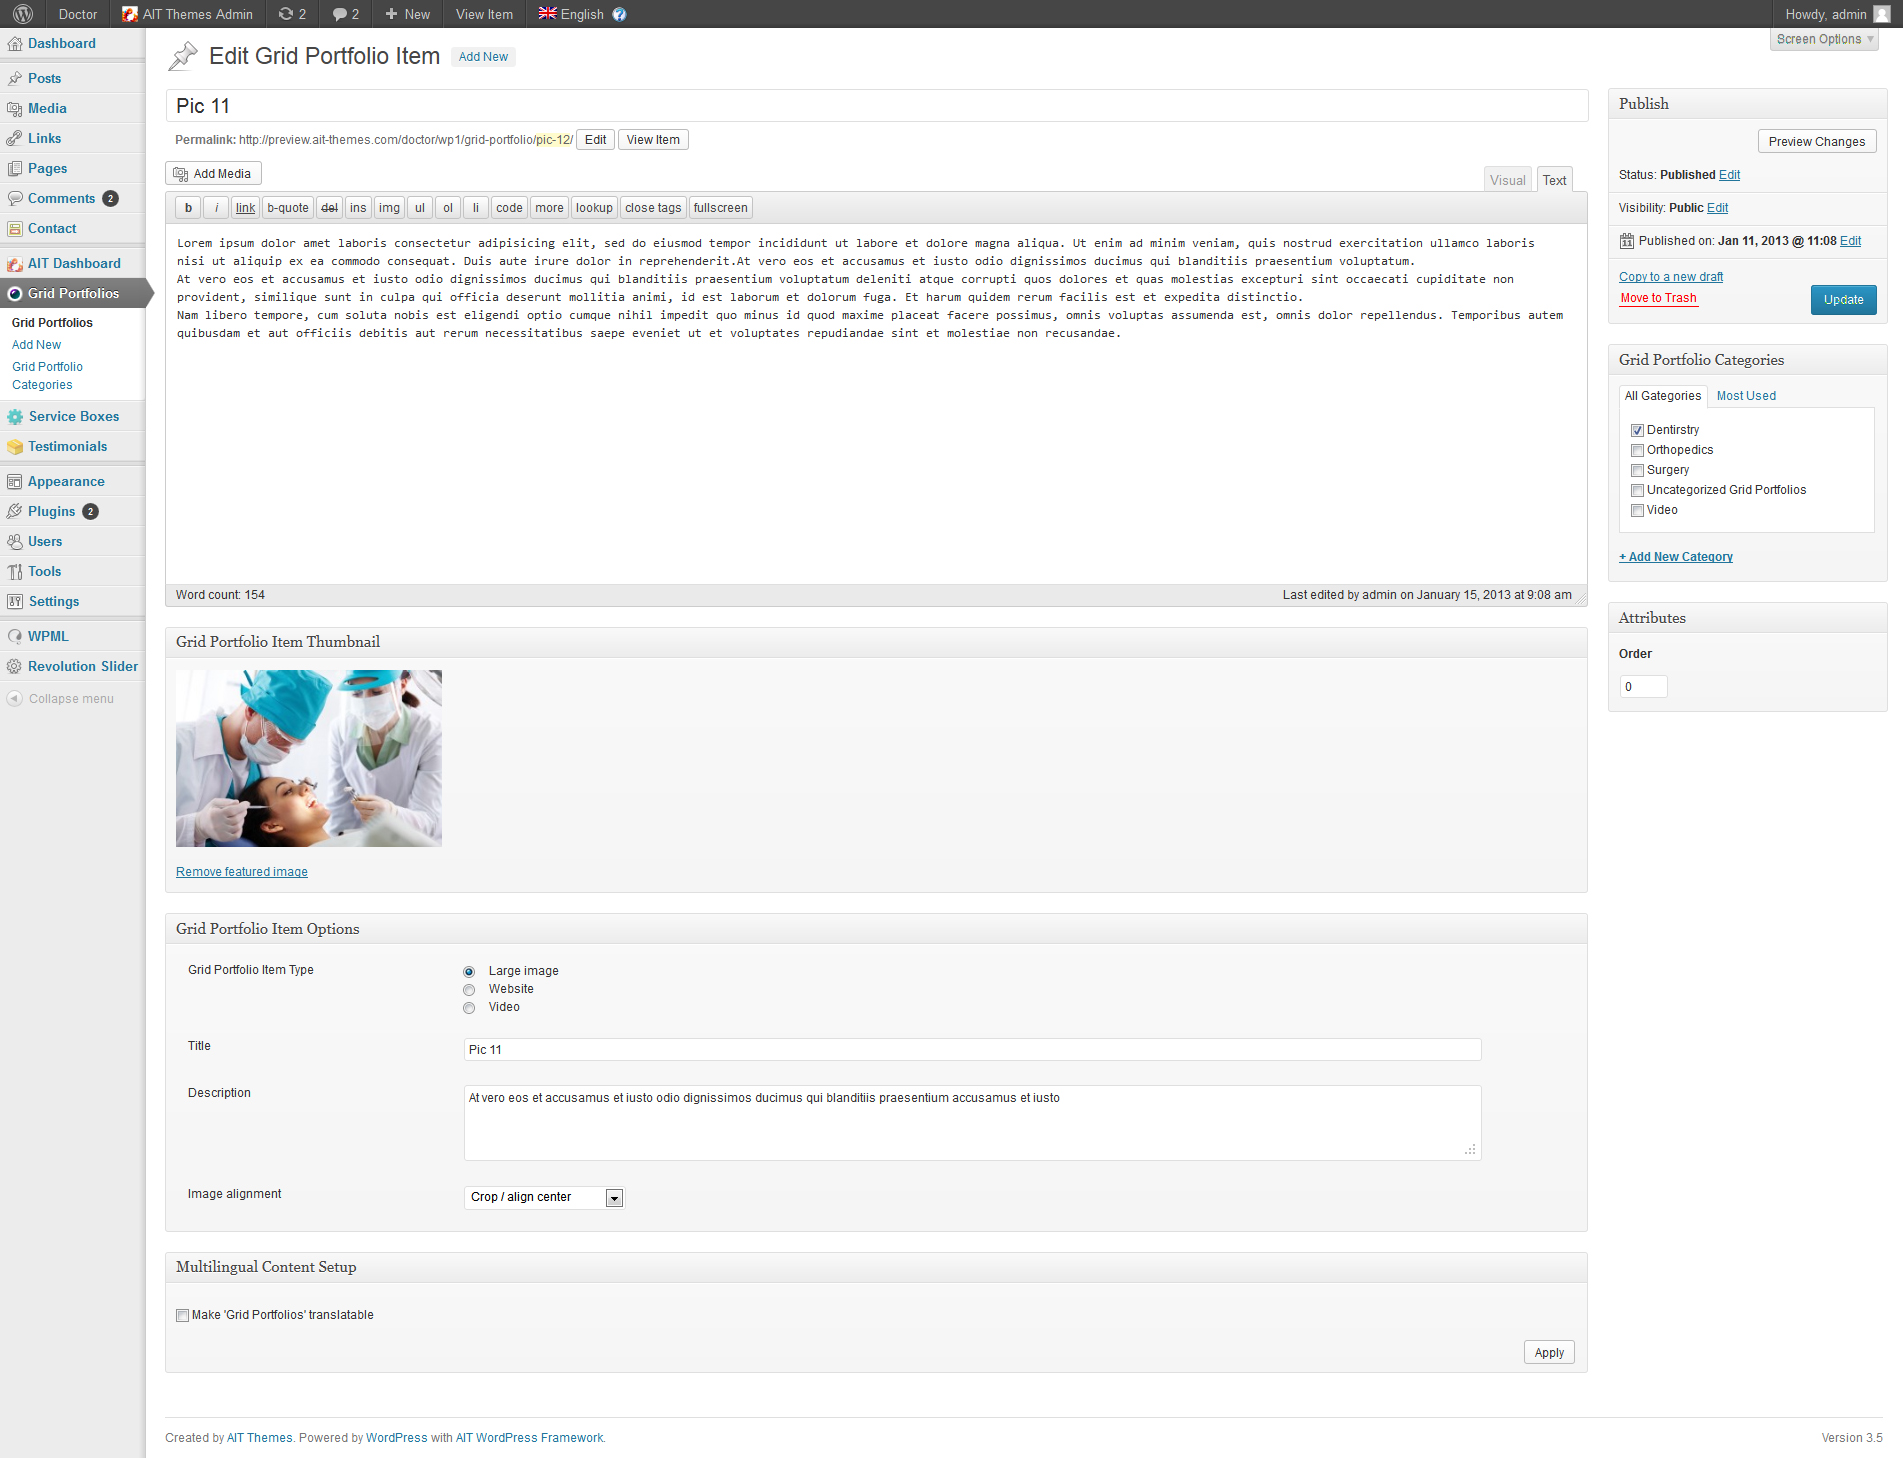Click the Remove featured image link
The width and height of the screenshot is (1903, 1458).
242,872
